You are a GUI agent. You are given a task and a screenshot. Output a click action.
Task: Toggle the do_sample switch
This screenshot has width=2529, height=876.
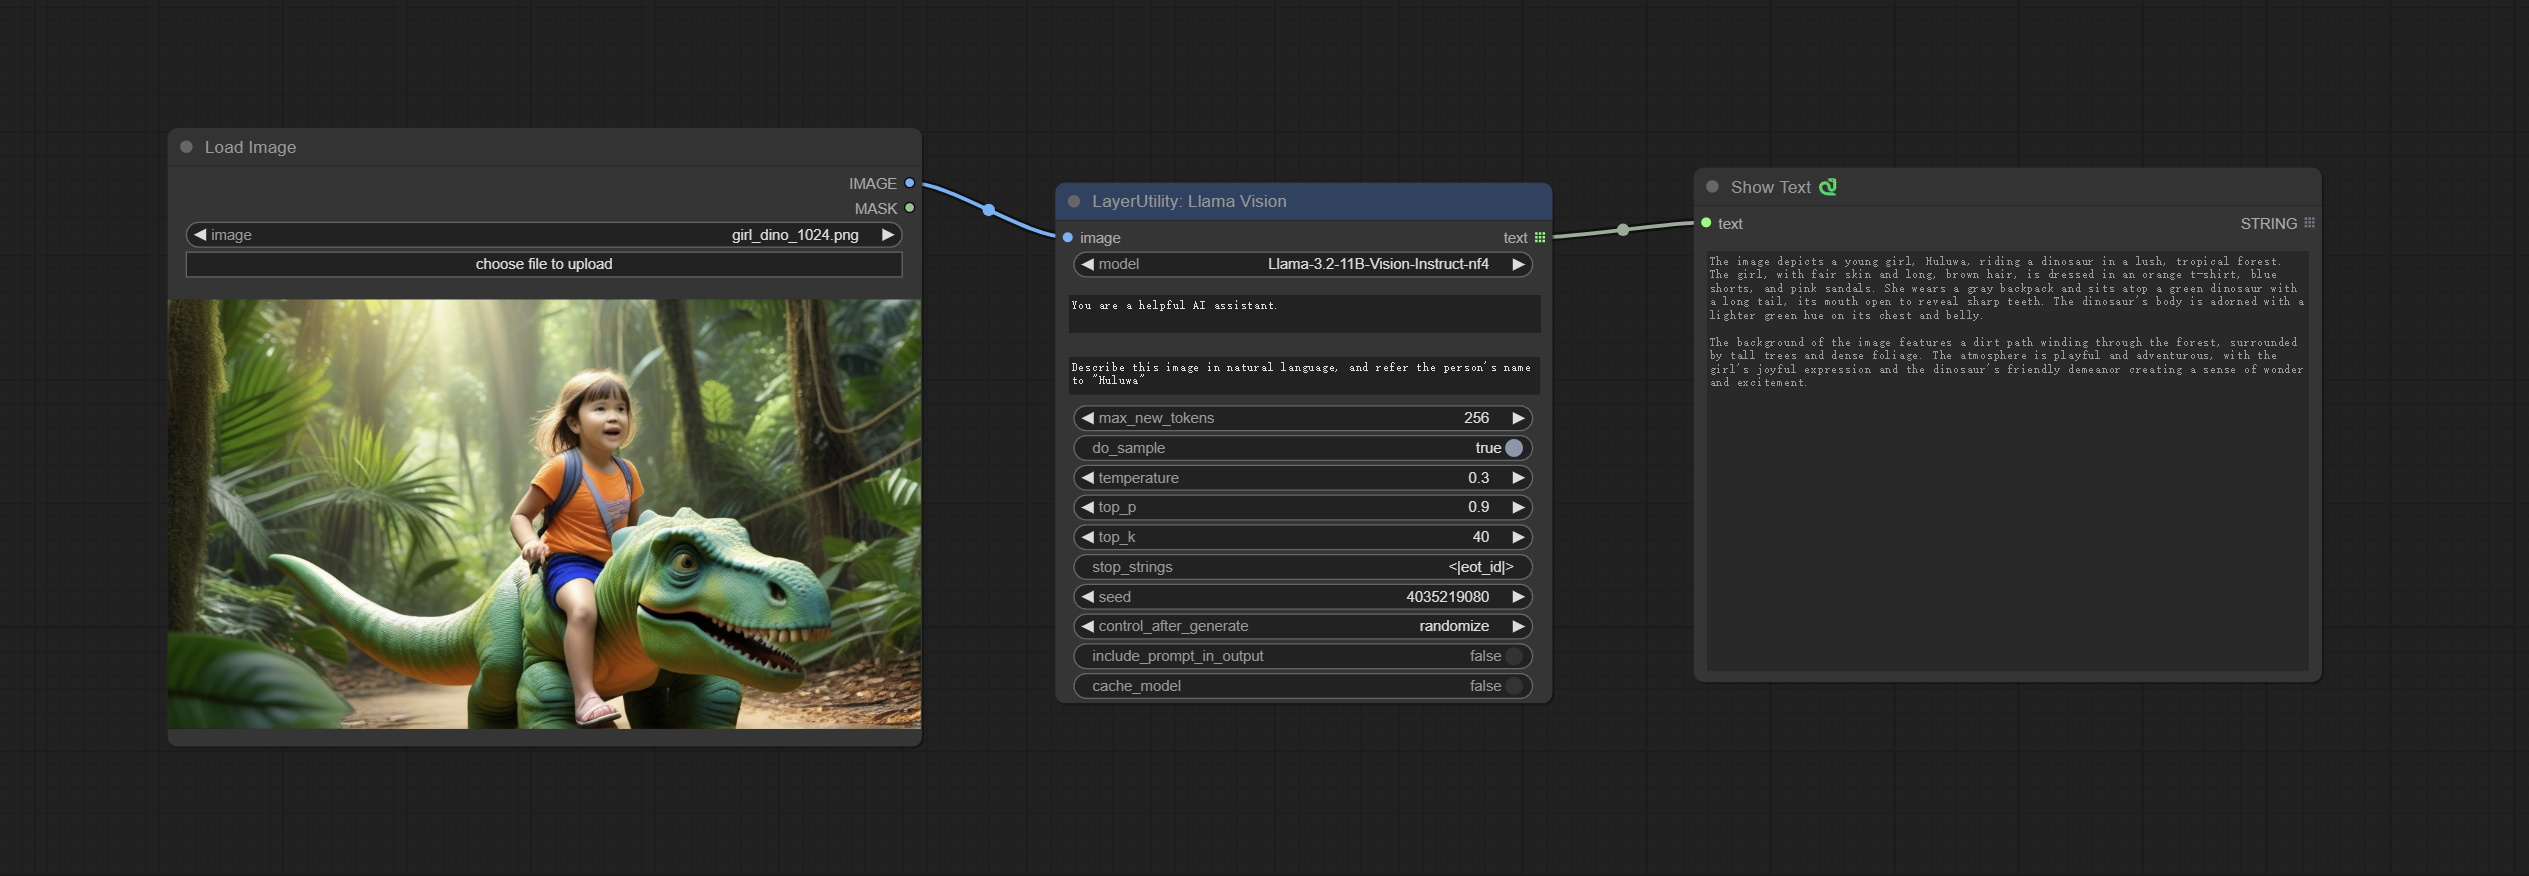[x=1513, y=448]
